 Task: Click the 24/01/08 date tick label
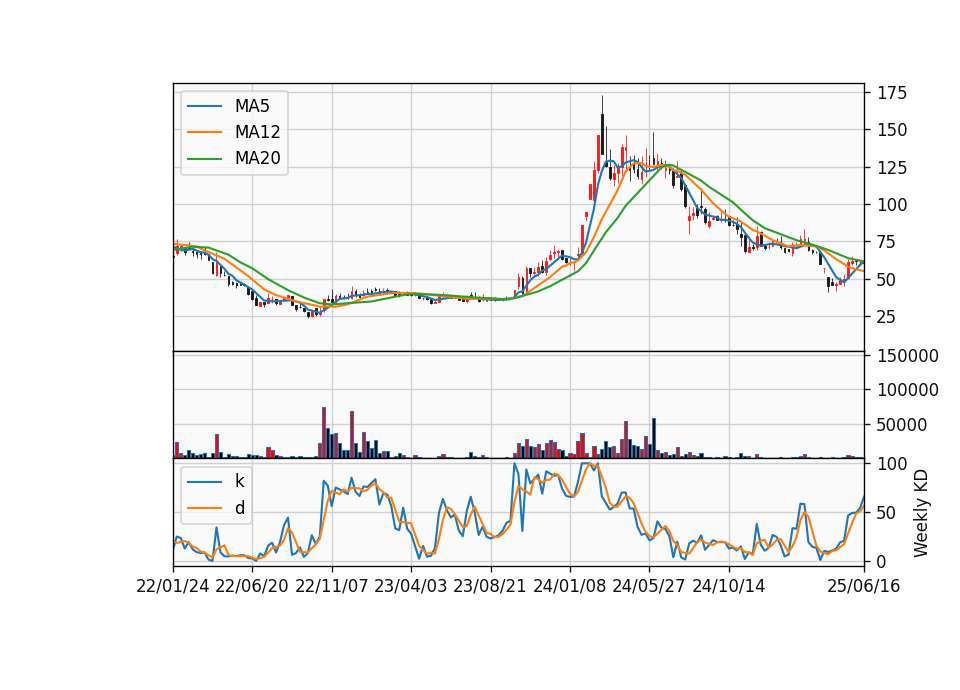tap(569, 586)
